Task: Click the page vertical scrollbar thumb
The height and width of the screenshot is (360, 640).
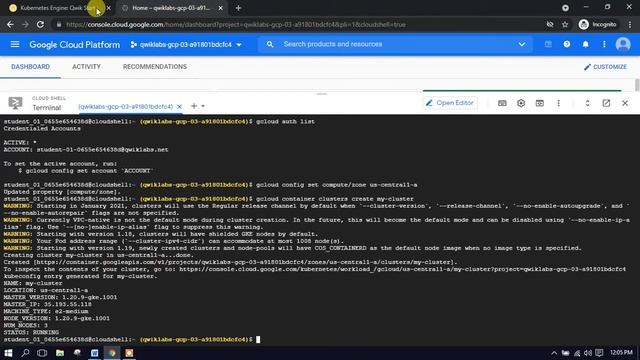Action: [x=637, y=85]
